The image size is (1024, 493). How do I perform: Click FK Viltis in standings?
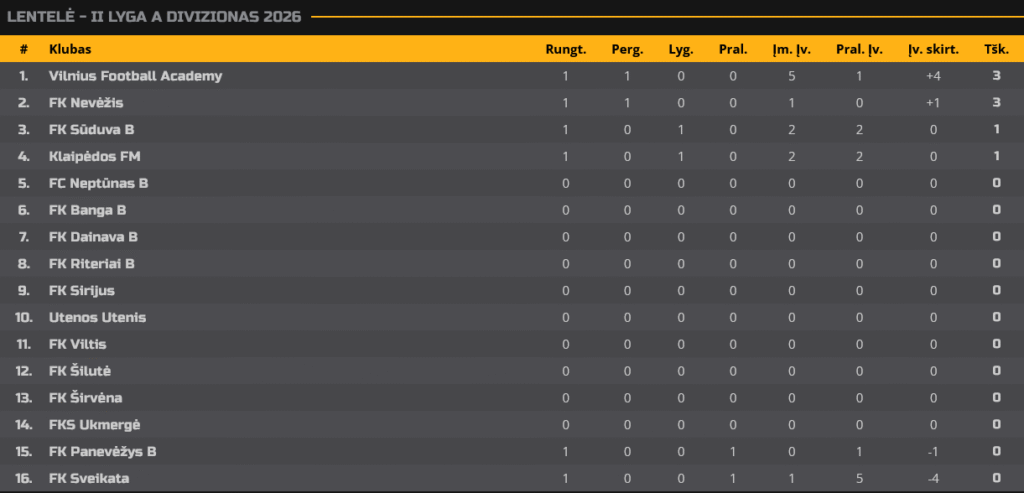point(78,344)
